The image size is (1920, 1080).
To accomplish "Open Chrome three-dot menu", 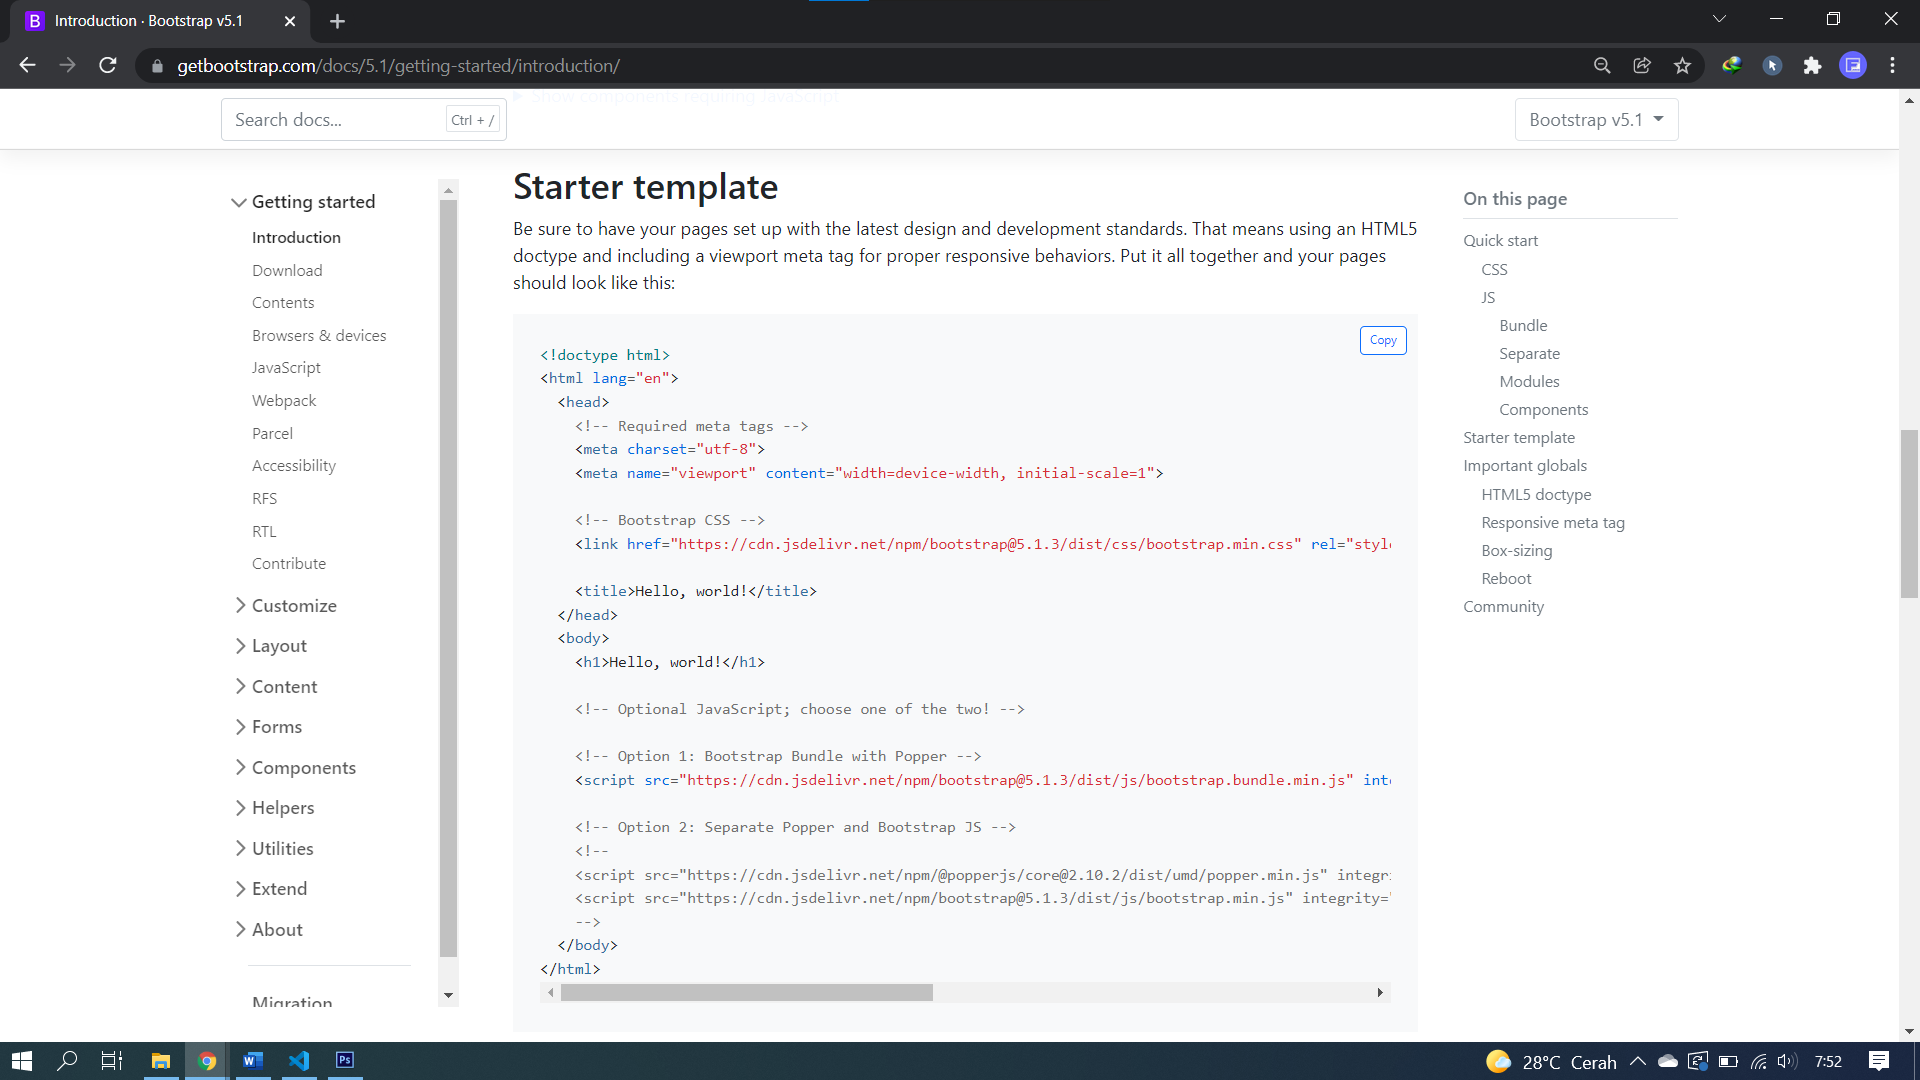I will click(1892, 65).
